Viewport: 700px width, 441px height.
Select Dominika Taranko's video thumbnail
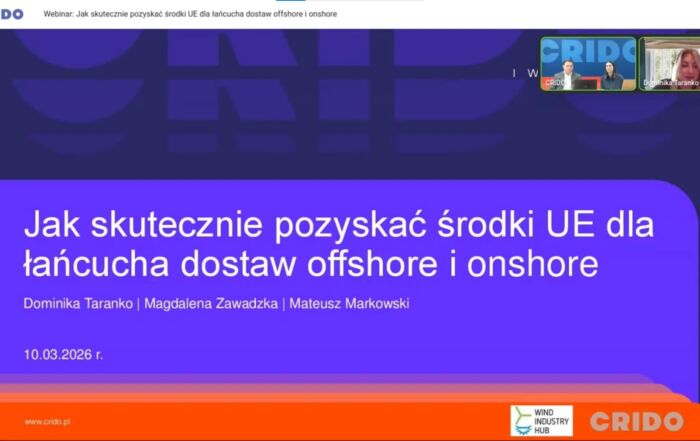point(670,64)
